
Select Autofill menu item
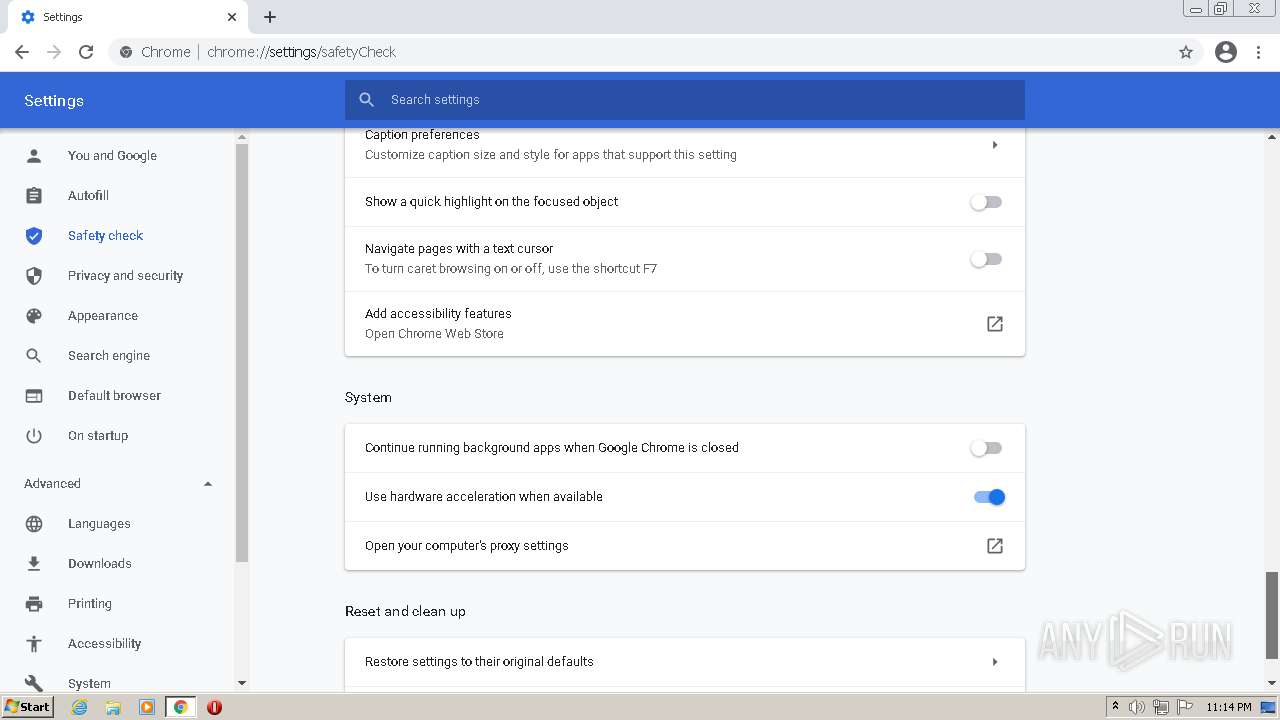tap(88, 196)
